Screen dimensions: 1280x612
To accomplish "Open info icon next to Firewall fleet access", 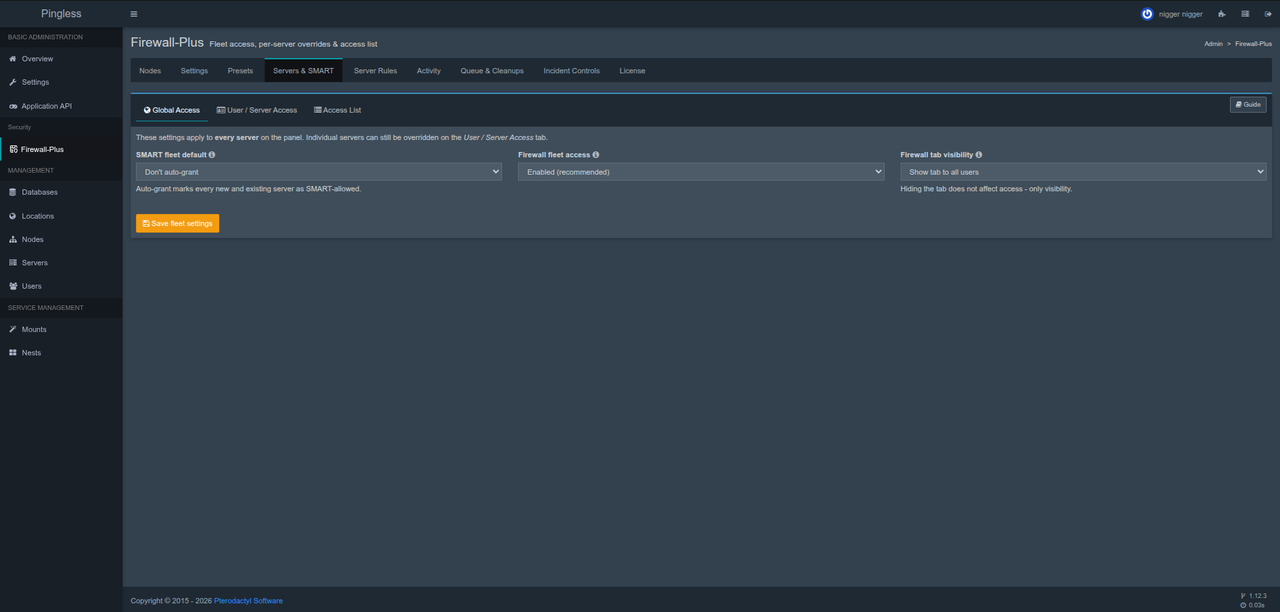I will point(596,155).
